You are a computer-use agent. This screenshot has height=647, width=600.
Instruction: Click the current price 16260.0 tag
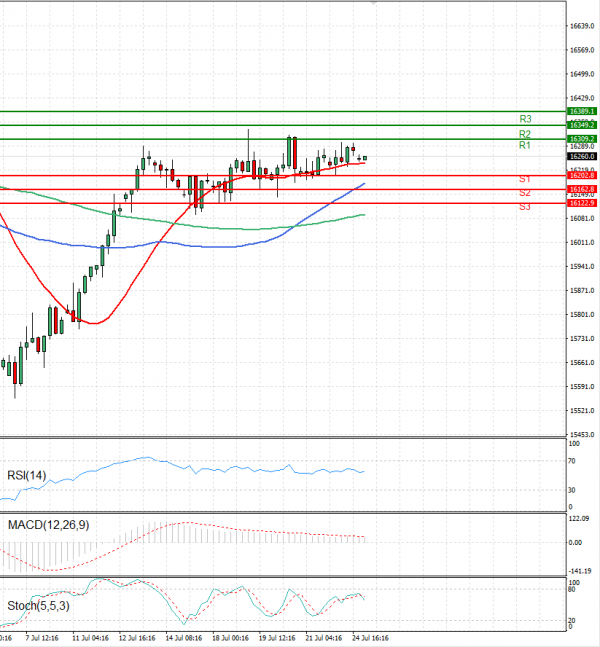[582, 156]
